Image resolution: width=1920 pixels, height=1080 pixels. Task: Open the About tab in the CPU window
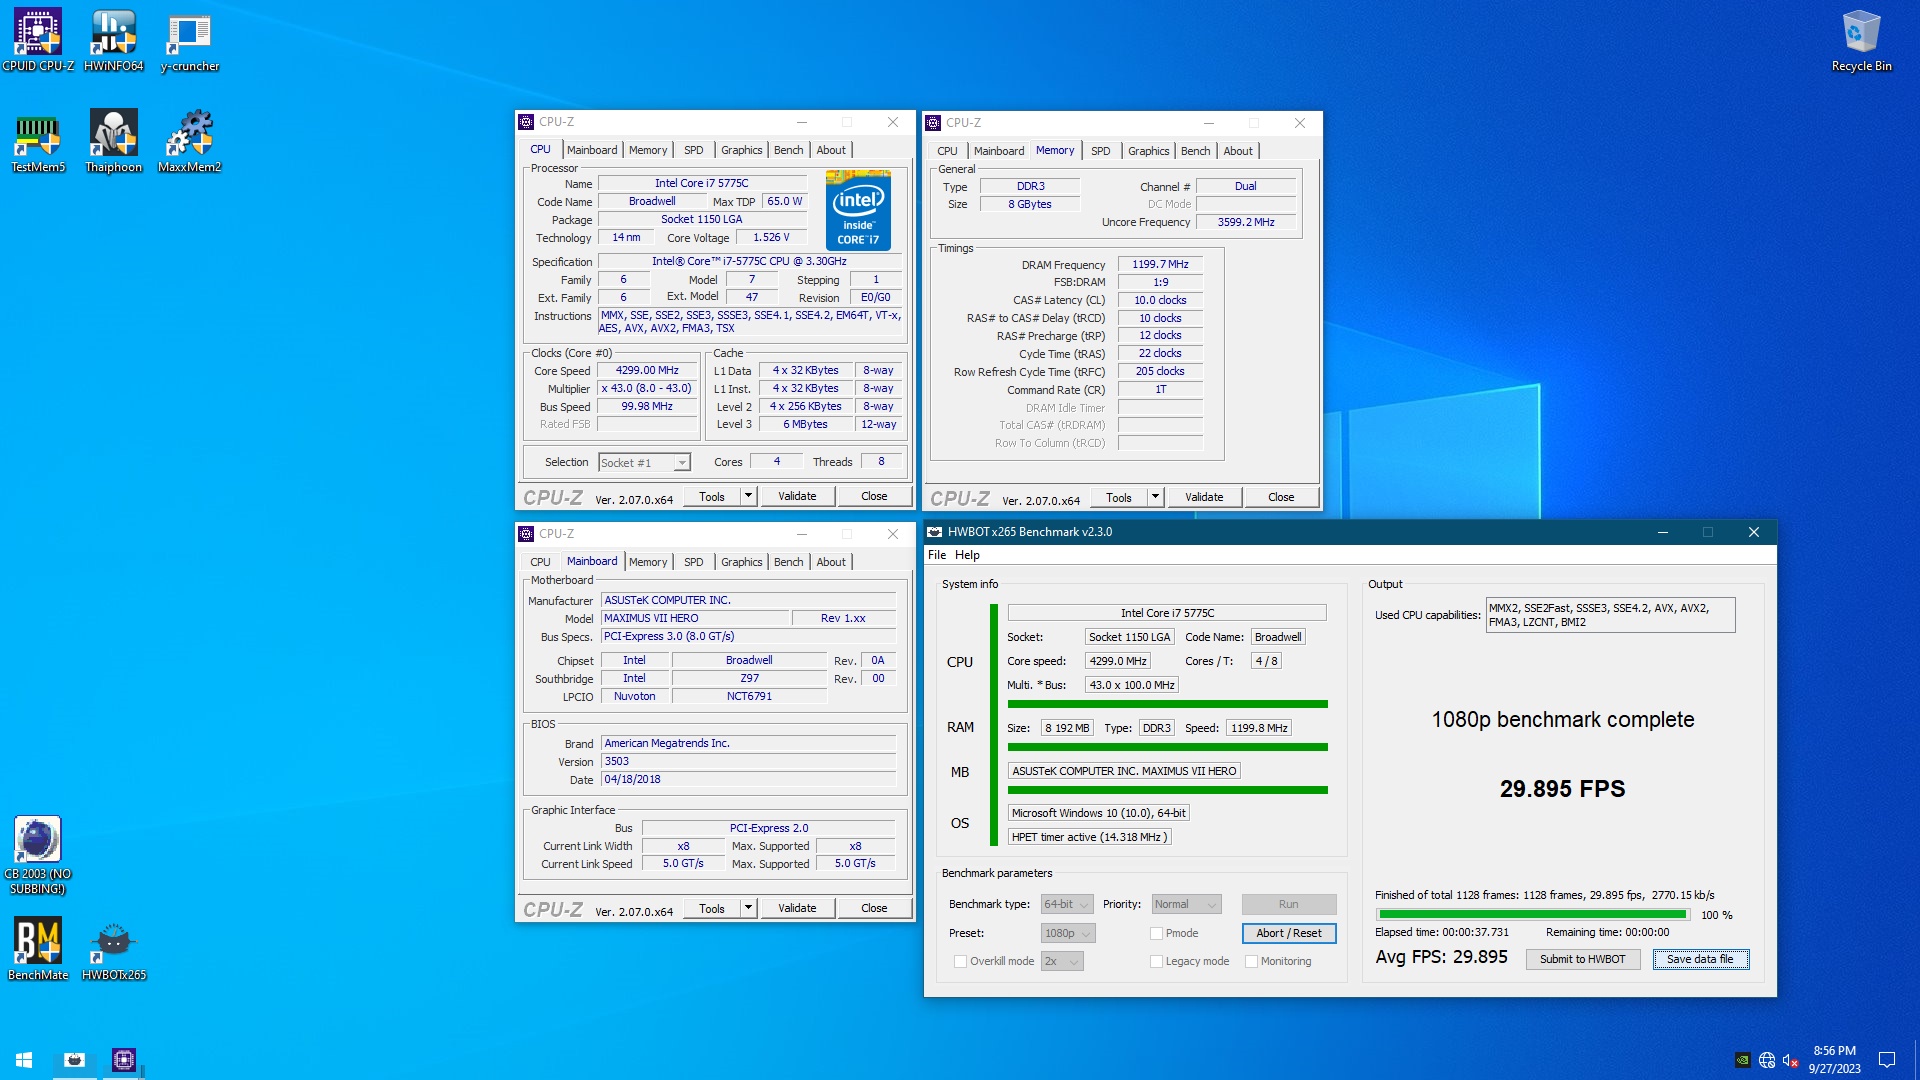point(831,150)
